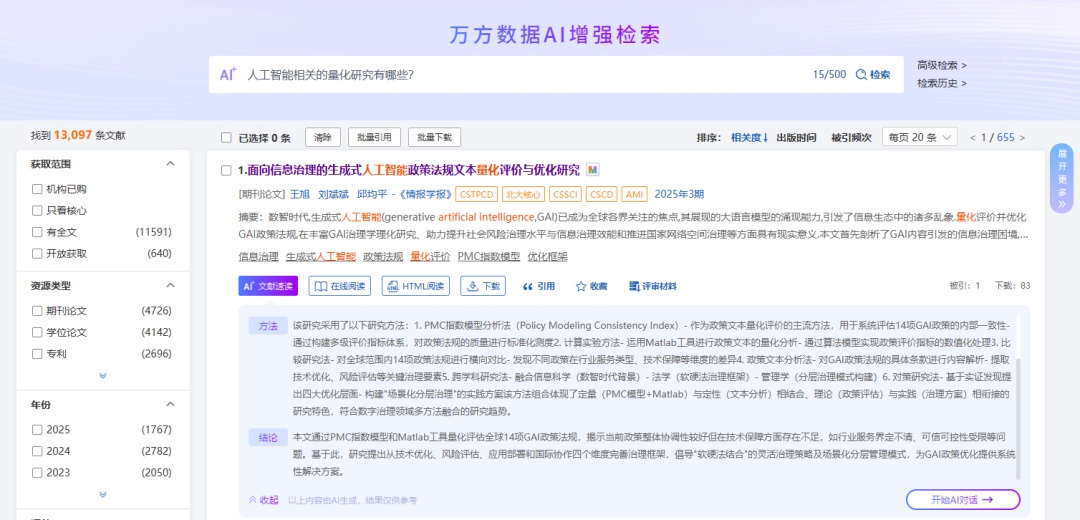Open the 每页 20 条 dropdown
This screenshot has width=1080, height=520.
(920, 137)
